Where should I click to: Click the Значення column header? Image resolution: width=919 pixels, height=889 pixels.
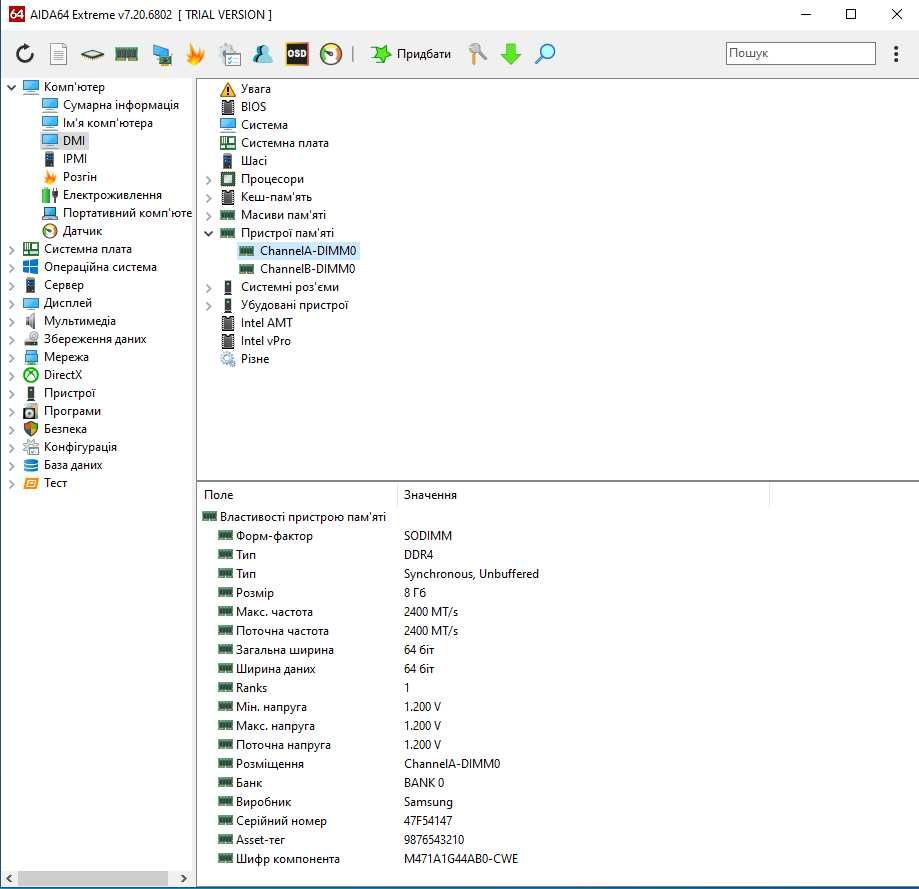point(583,495)
